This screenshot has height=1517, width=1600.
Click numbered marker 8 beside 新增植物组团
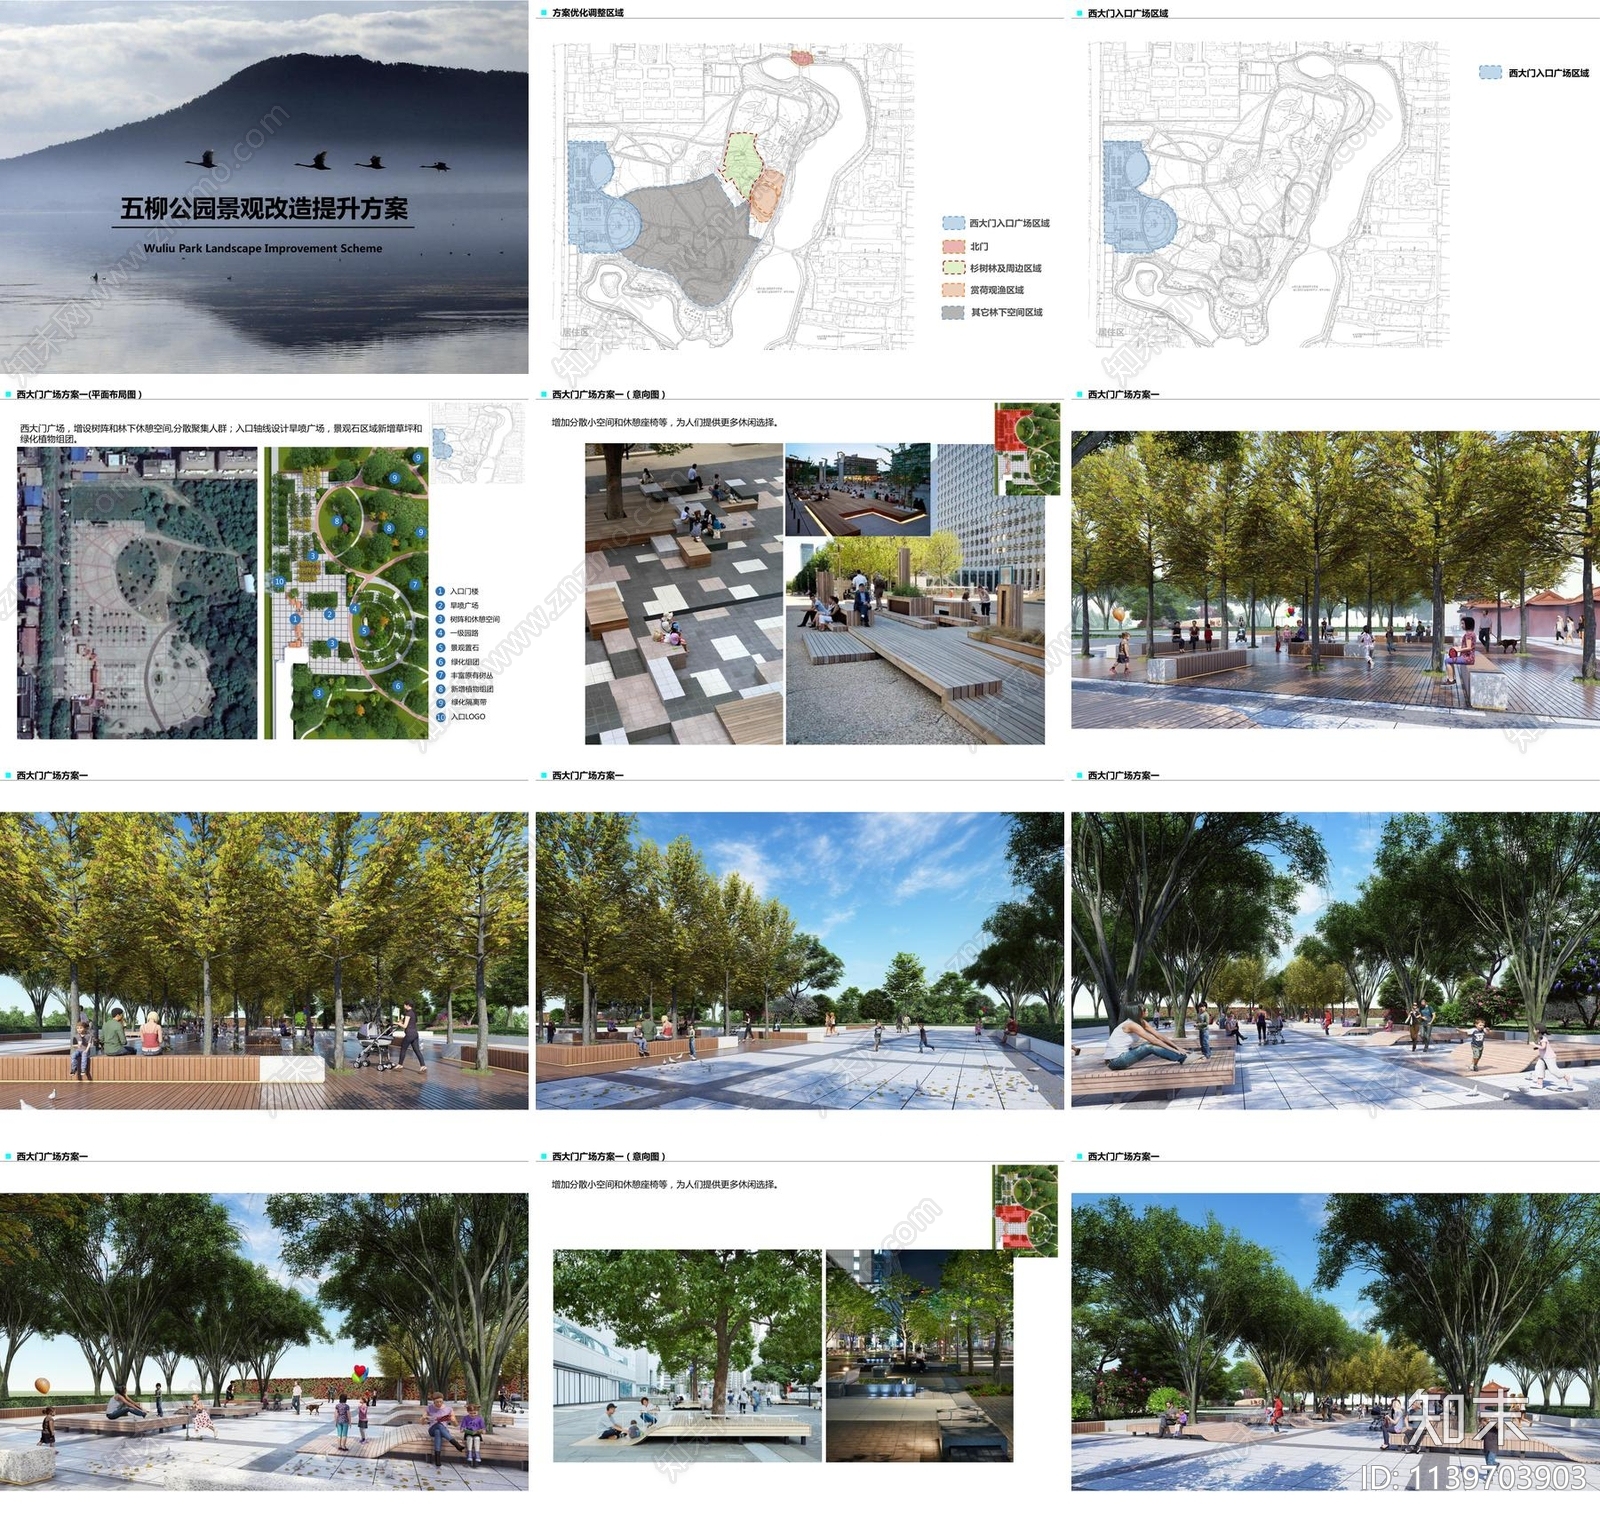click(x=440, y=690)
